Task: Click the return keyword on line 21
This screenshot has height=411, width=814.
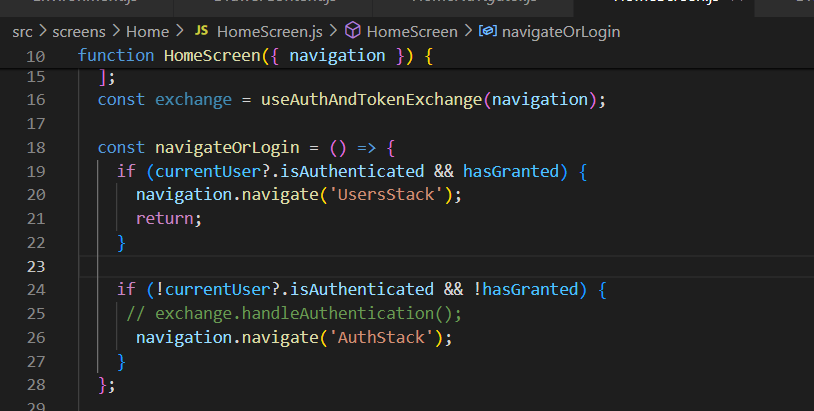Action: (x=168, y=218)
